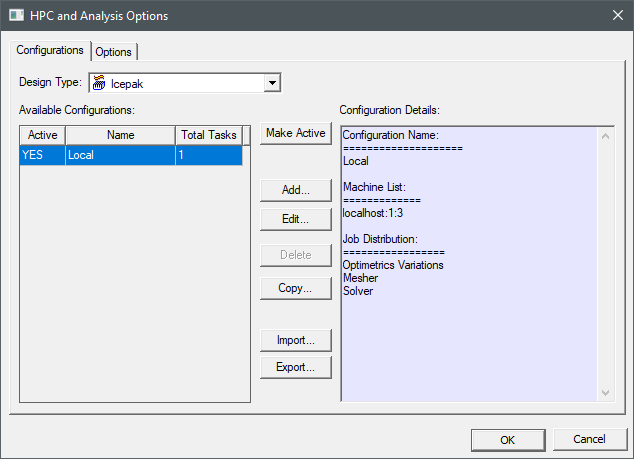Cancel the HPC options dialog
The width and height of the screenshot is (634, 459).
tap(588, 439)
